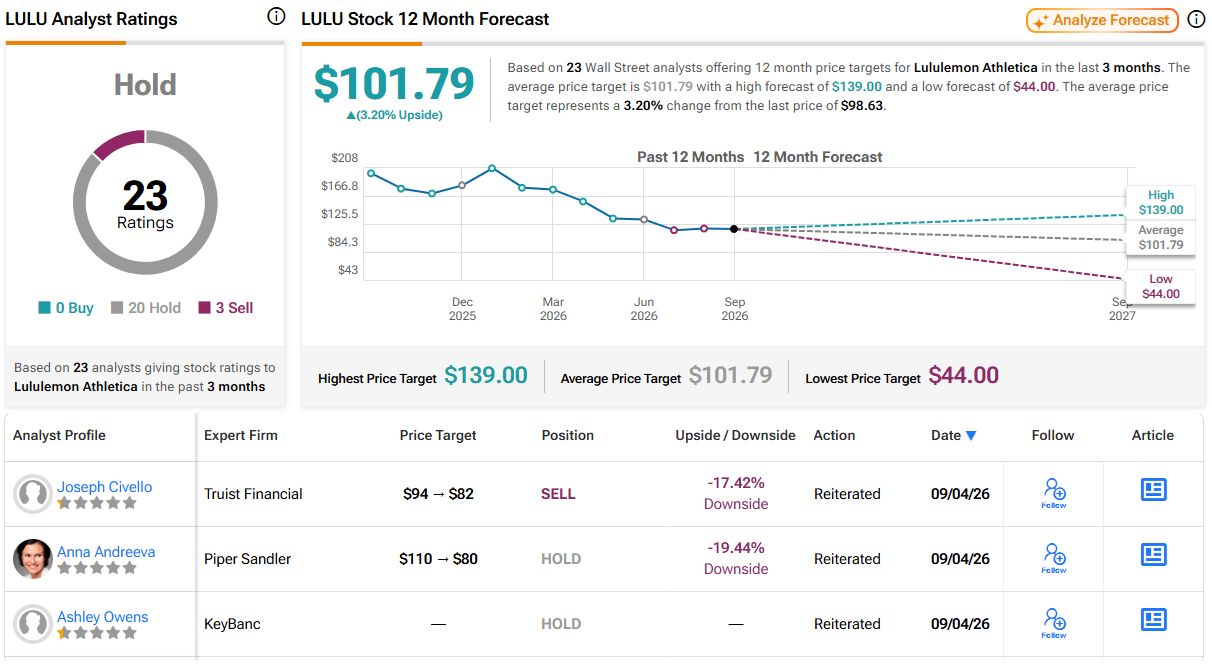This screenshot has height=666, width=1212.
Task: Click the Sep 2026 chart data point
Action: pos(734,229)
